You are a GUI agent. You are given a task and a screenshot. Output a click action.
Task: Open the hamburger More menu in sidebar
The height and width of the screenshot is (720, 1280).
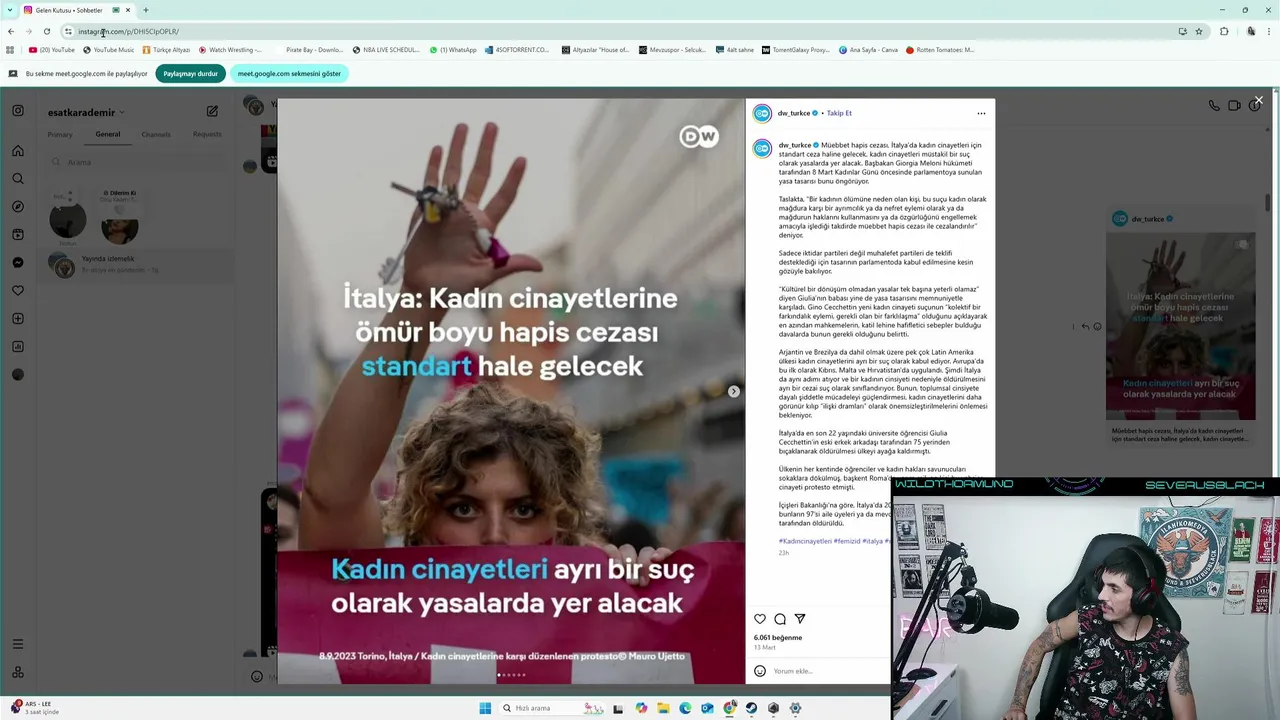[x=18, y=644]
